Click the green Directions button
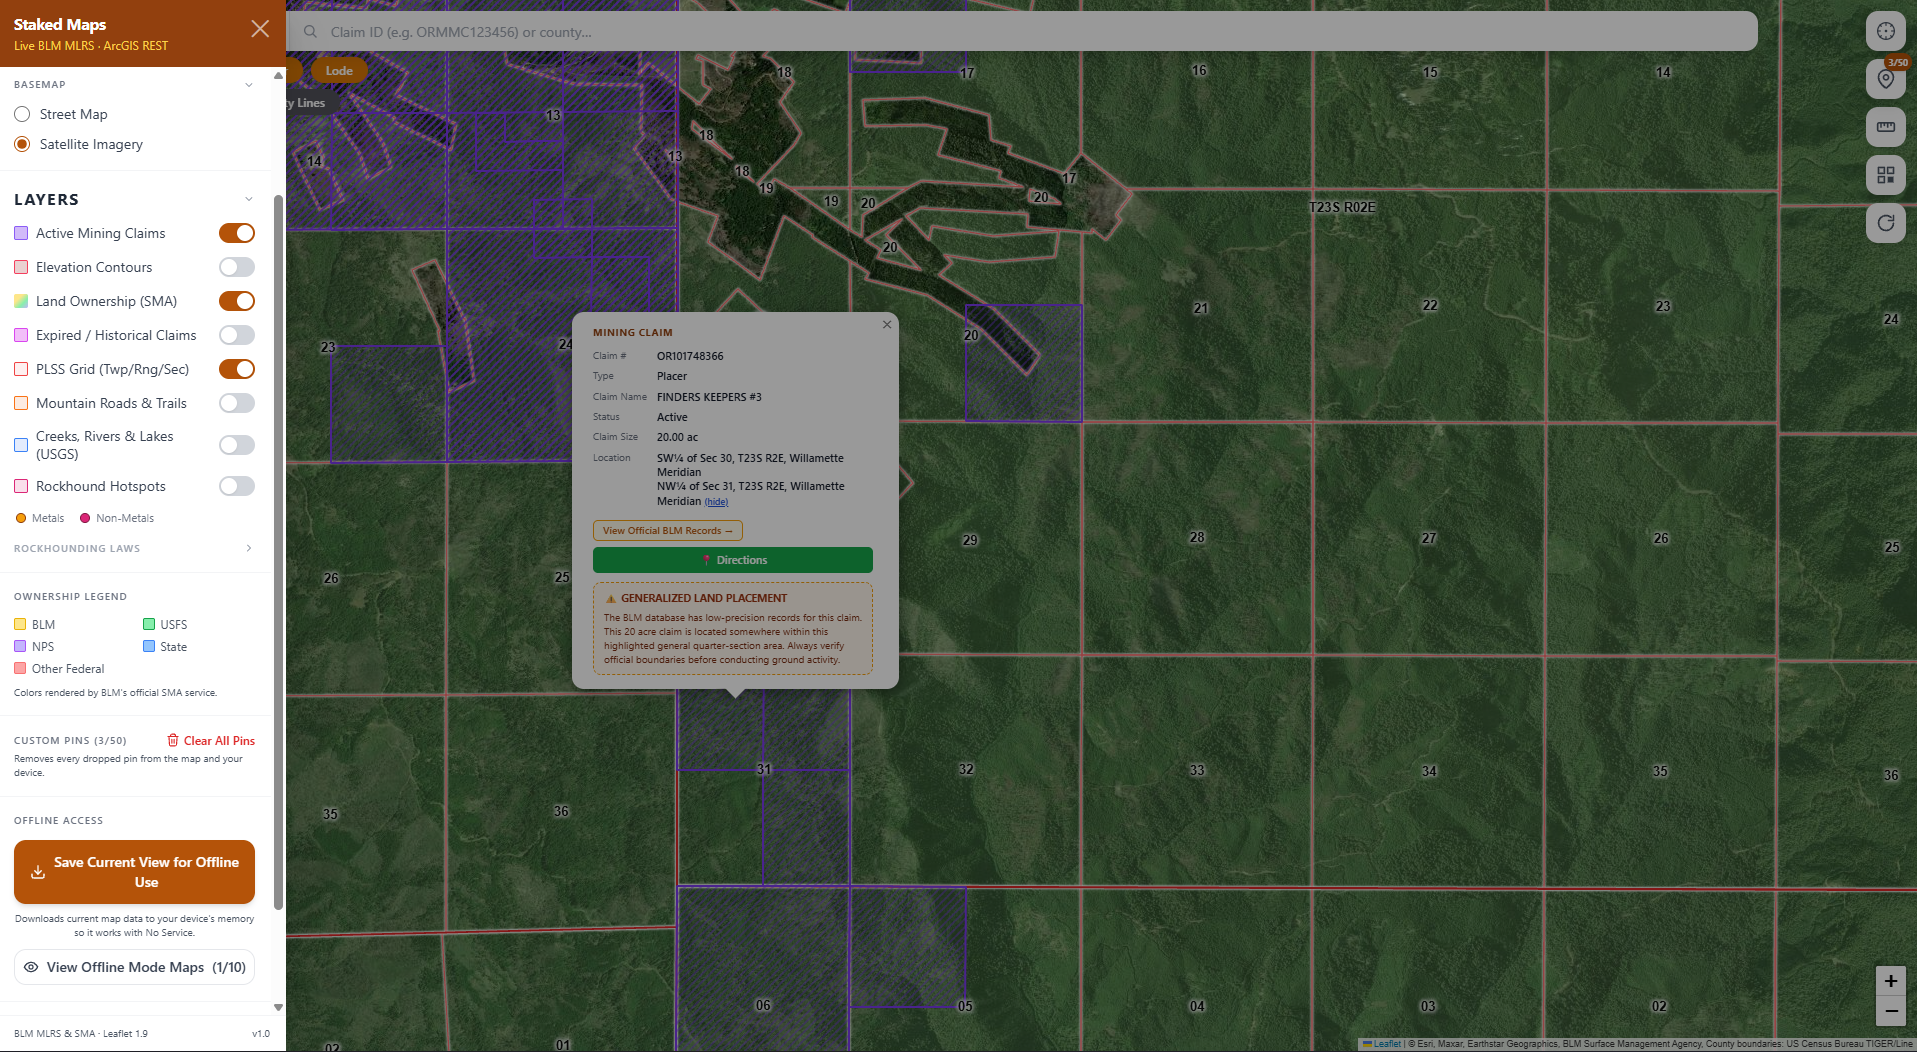Screen dimensions: 1917x1052 pos(732,560)
